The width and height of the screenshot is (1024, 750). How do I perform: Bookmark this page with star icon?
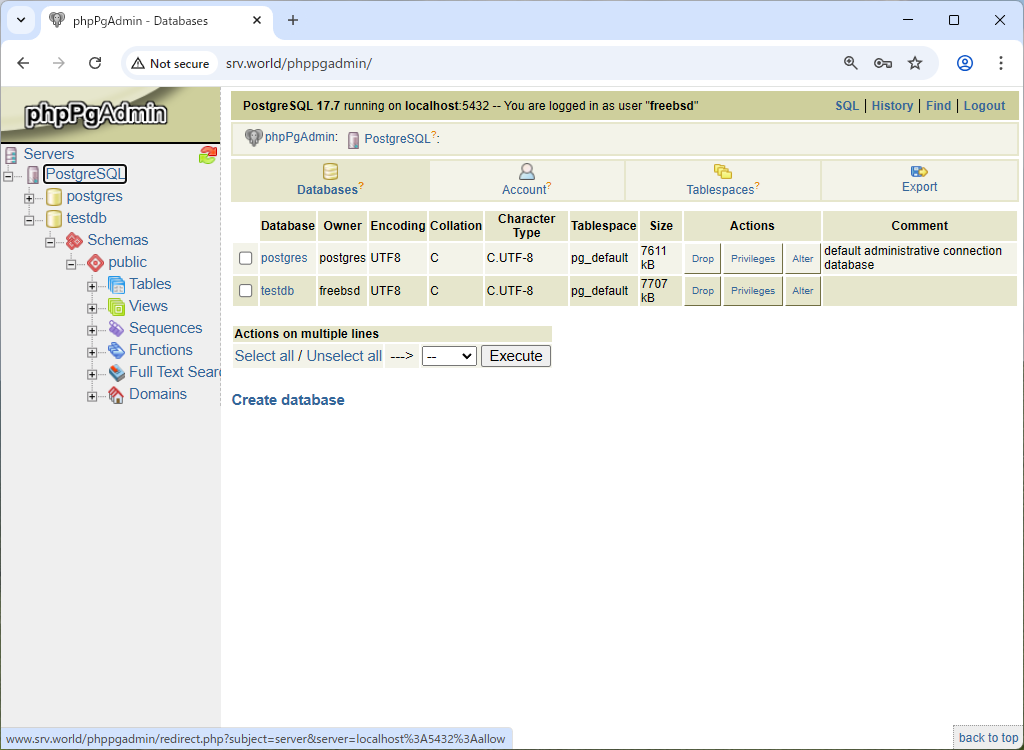click(915, 63)
